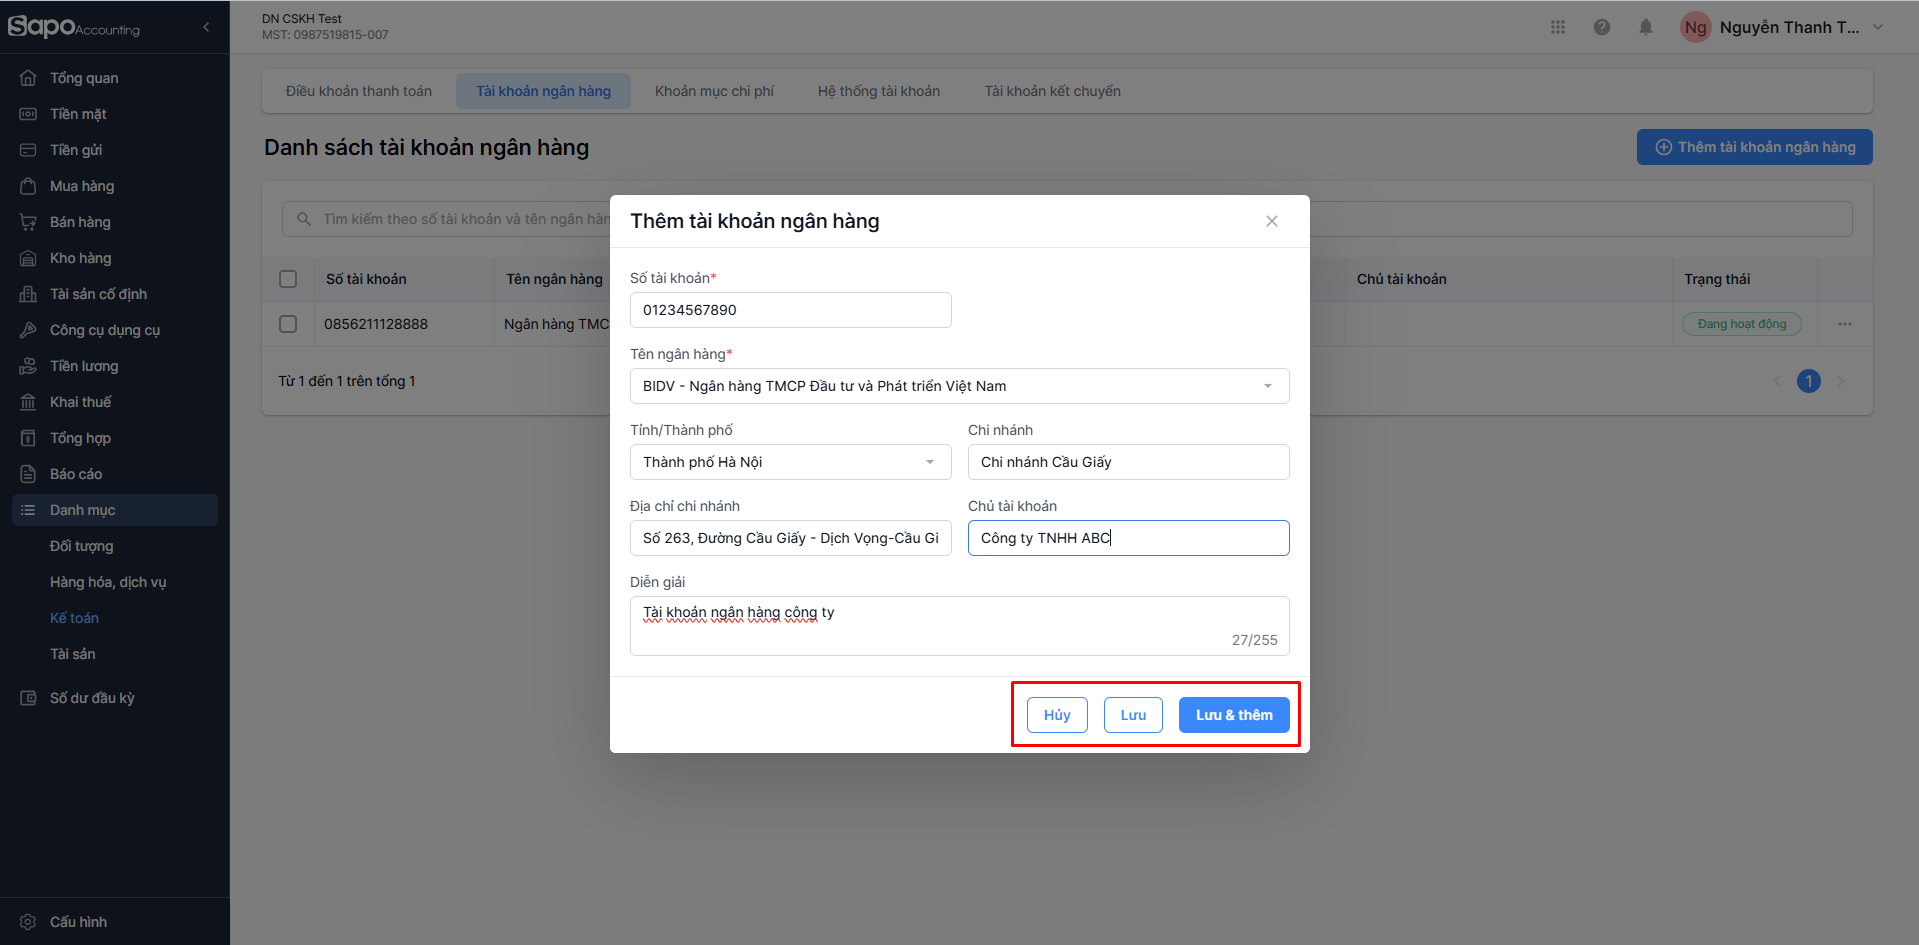The height and width of the screenshot is (945, 1919).
Task: Click the notification bell icon
Action: [1645, 27]
